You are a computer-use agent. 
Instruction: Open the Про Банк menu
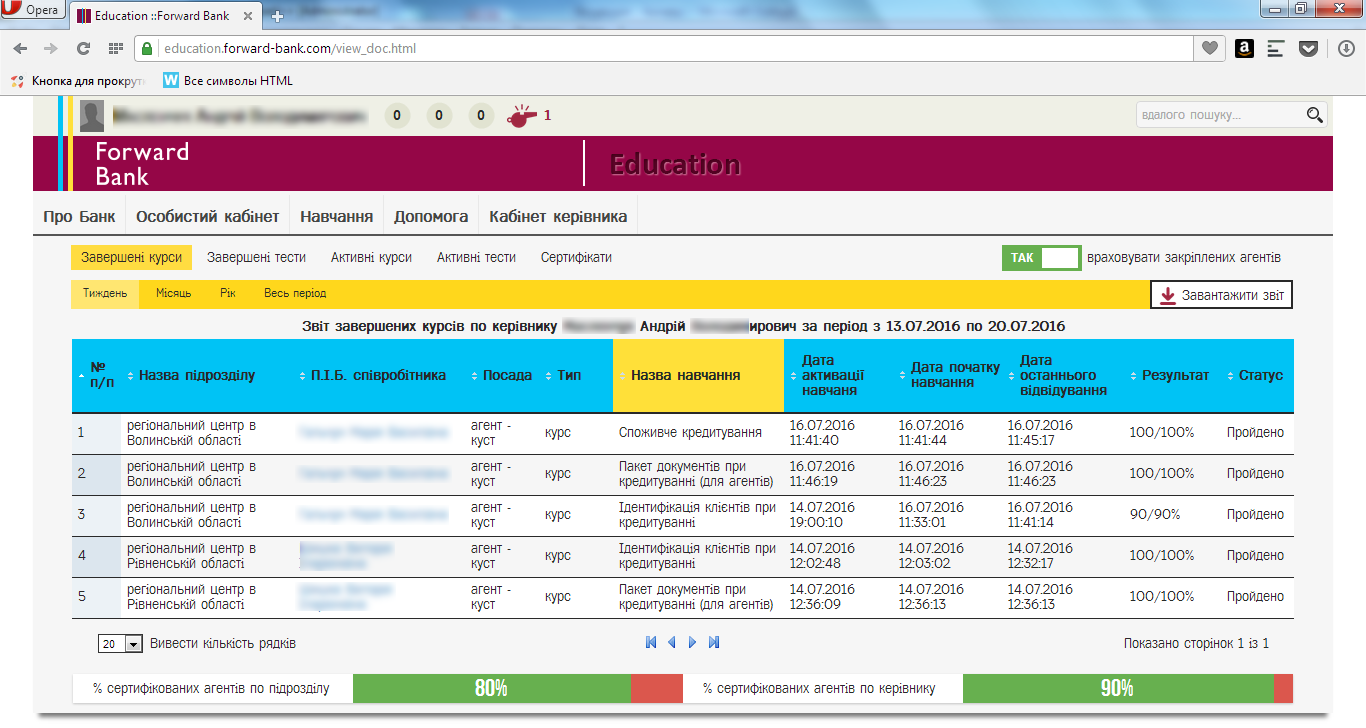coord(79,216)
